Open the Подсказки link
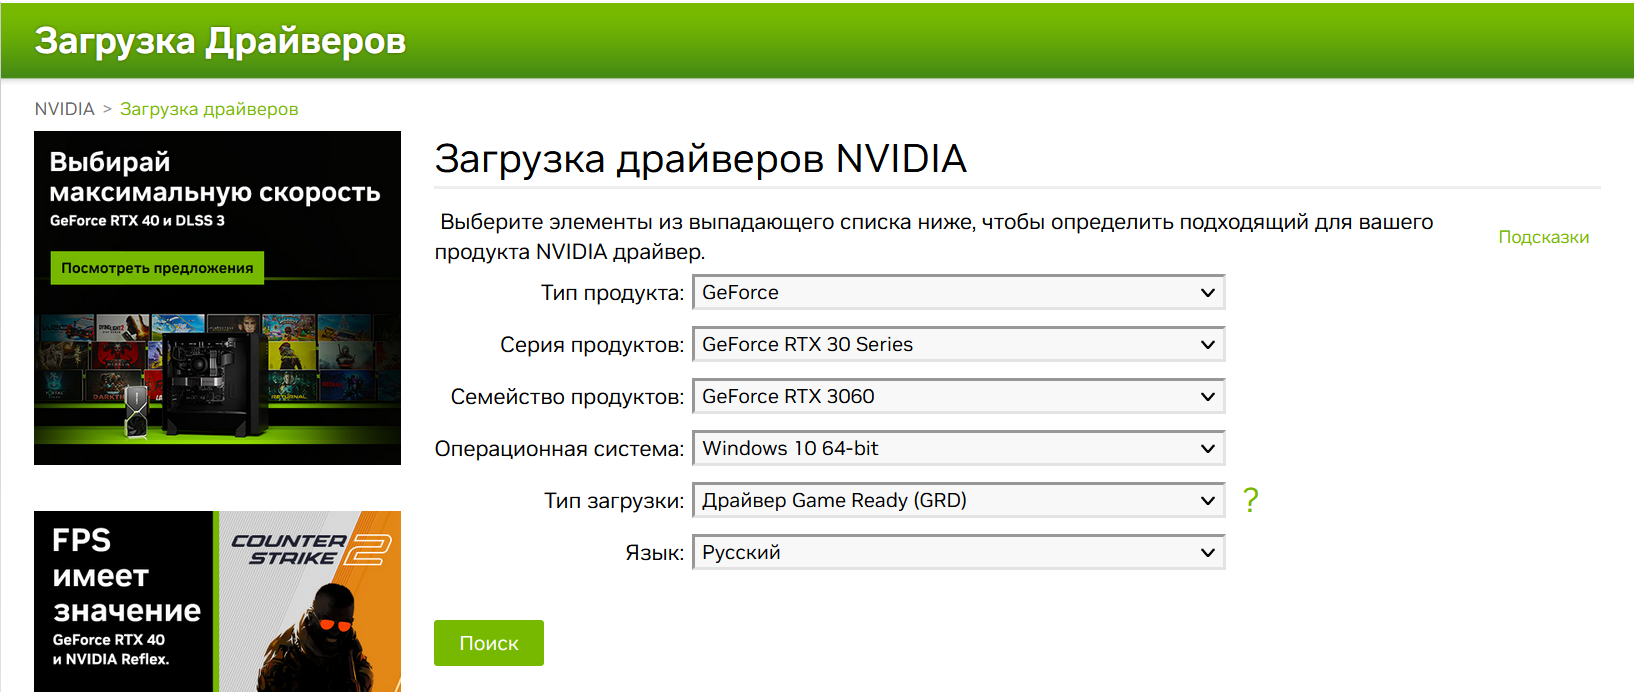Image resolution: width=1634 pixels, height=692 pixels. pos(1543,237)
